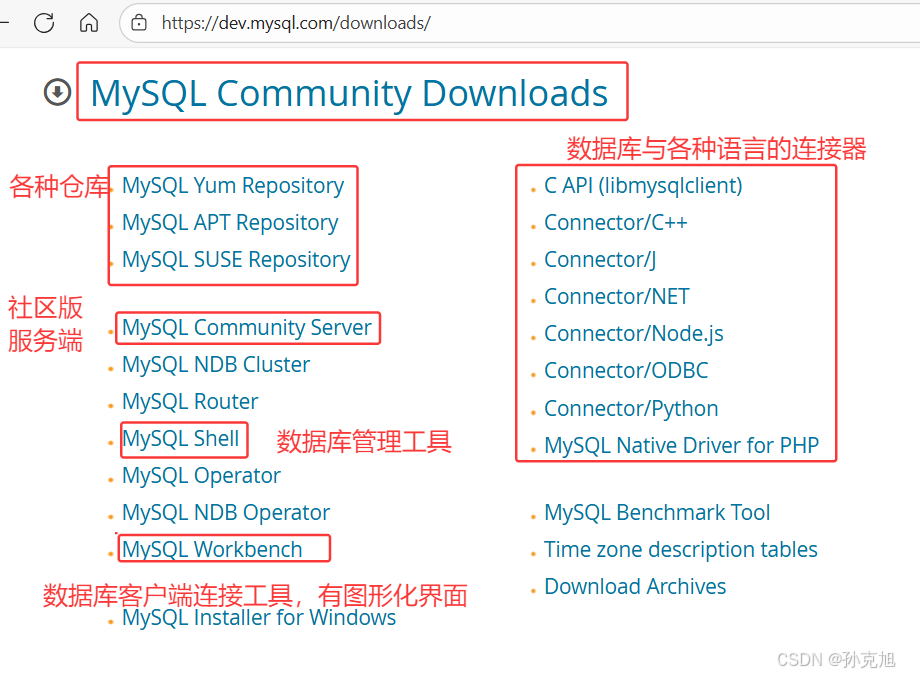Viewport: 920px width, 675px height.
Task: Open MySQL SUSE Repository
Action: pos(236,259)
